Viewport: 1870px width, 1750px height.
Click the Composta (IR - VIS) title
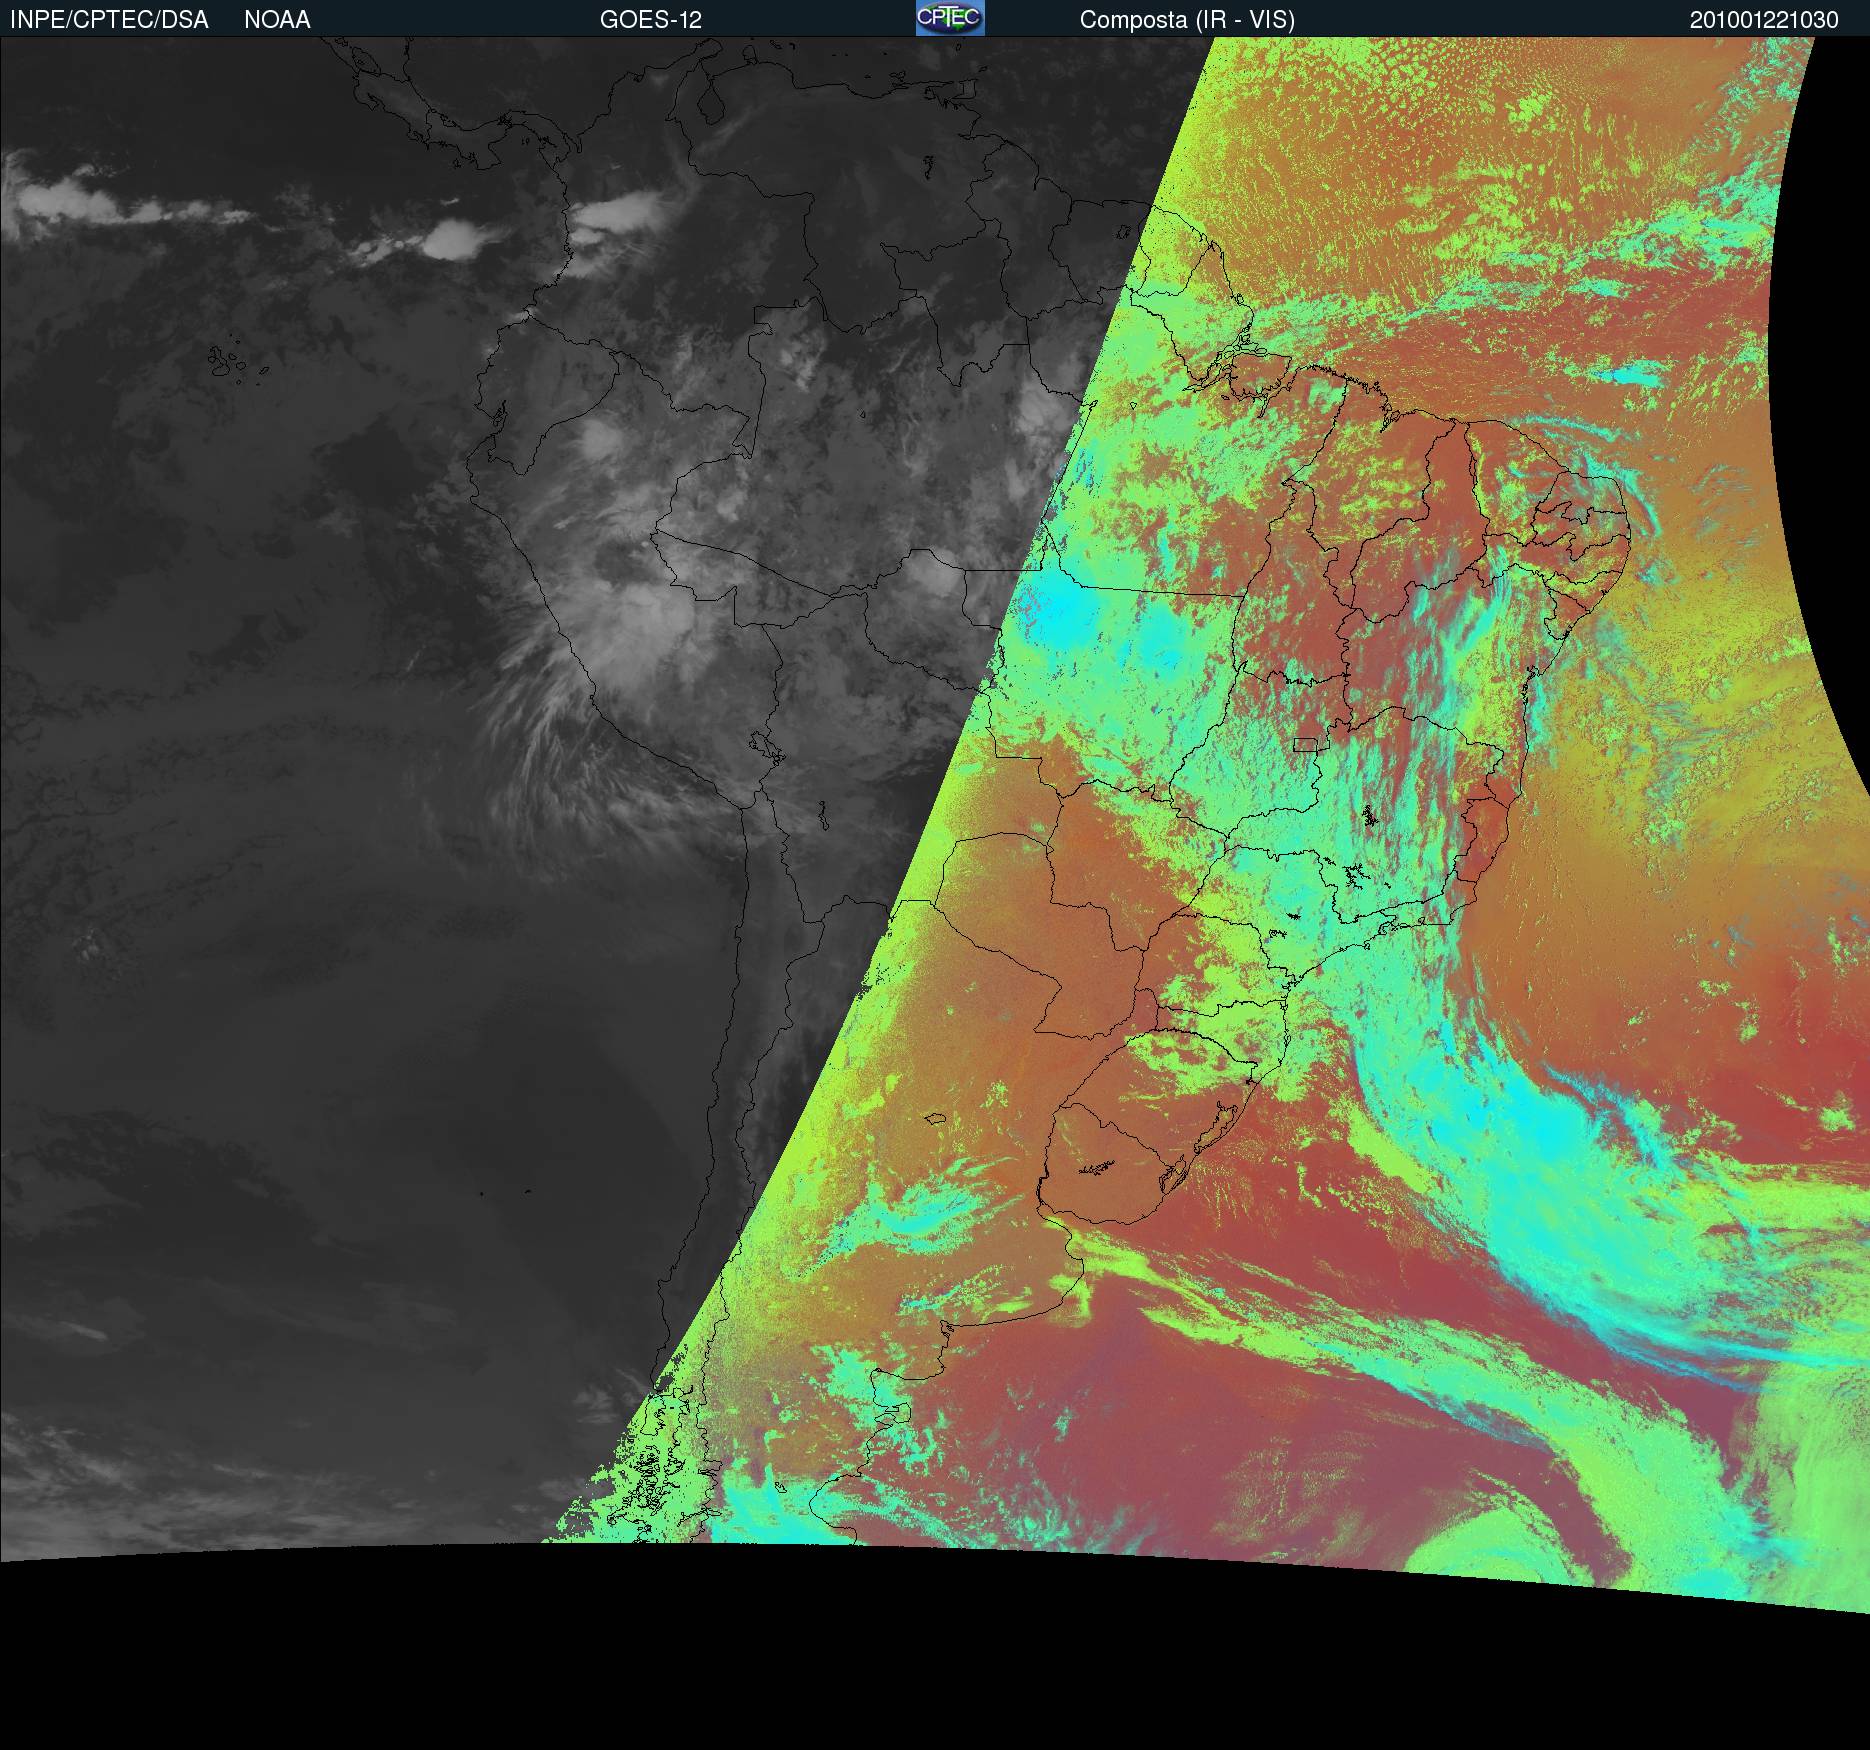click(1187, 20)
